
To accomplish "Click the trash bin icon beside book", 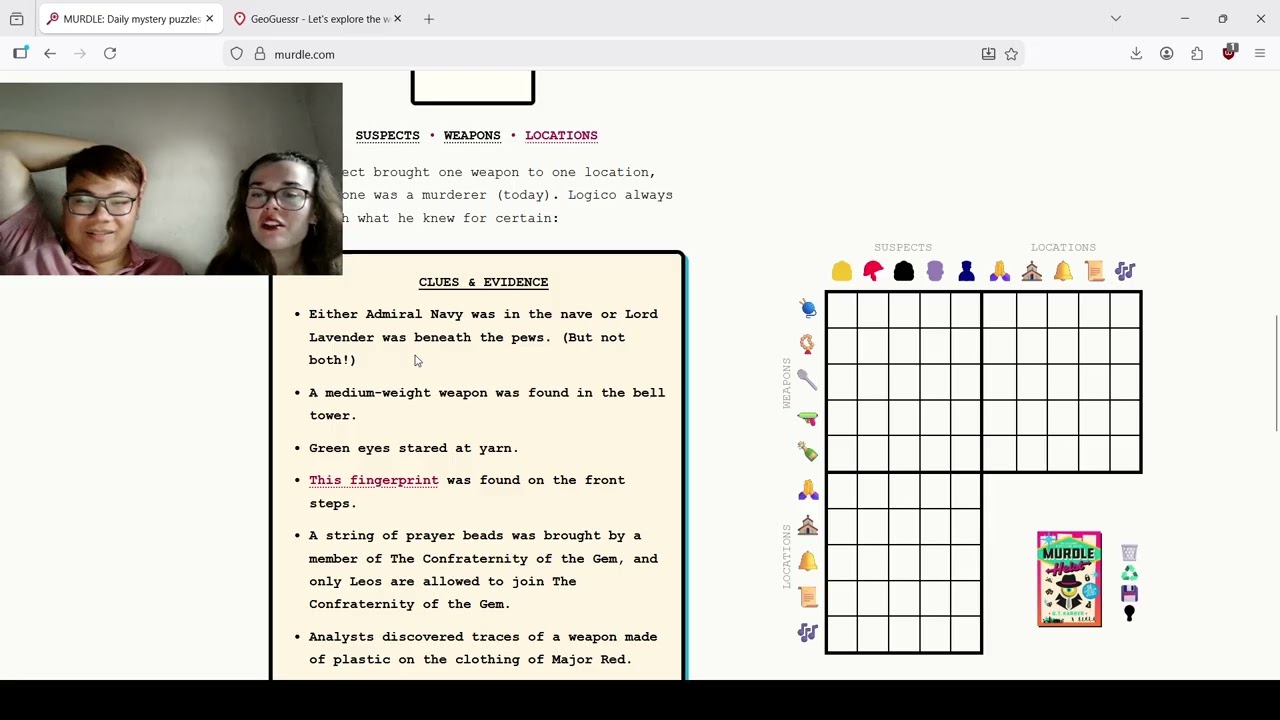I will coord(1129,553).
